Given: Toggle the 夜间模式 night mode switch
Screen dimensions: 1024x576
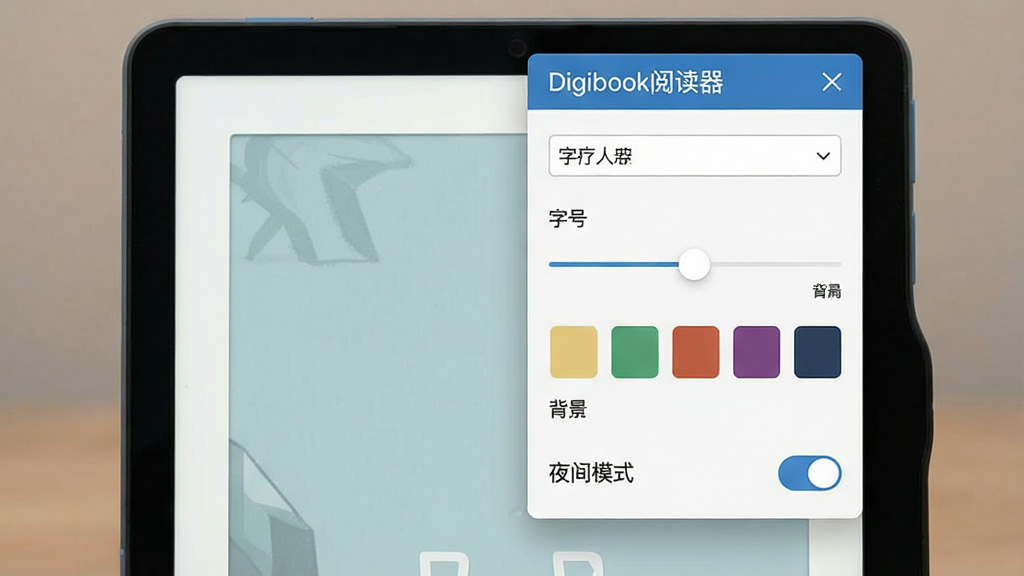Looking at the screenshot, I should 809,473.
